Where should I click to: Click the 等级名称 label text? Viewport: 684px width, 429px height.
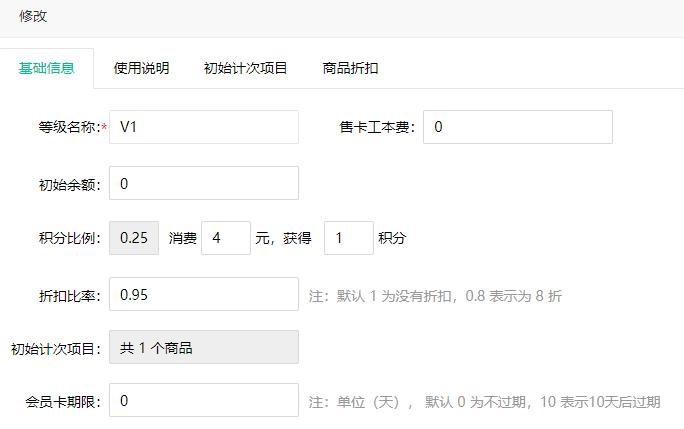pos(66,128)
